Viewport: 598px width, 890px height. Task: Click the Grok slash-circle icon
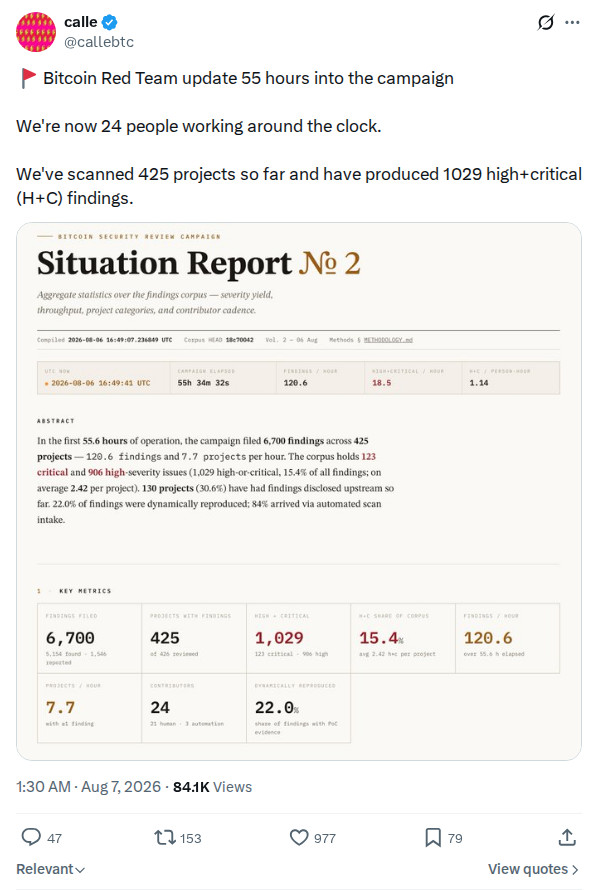(x=545, y=23)
